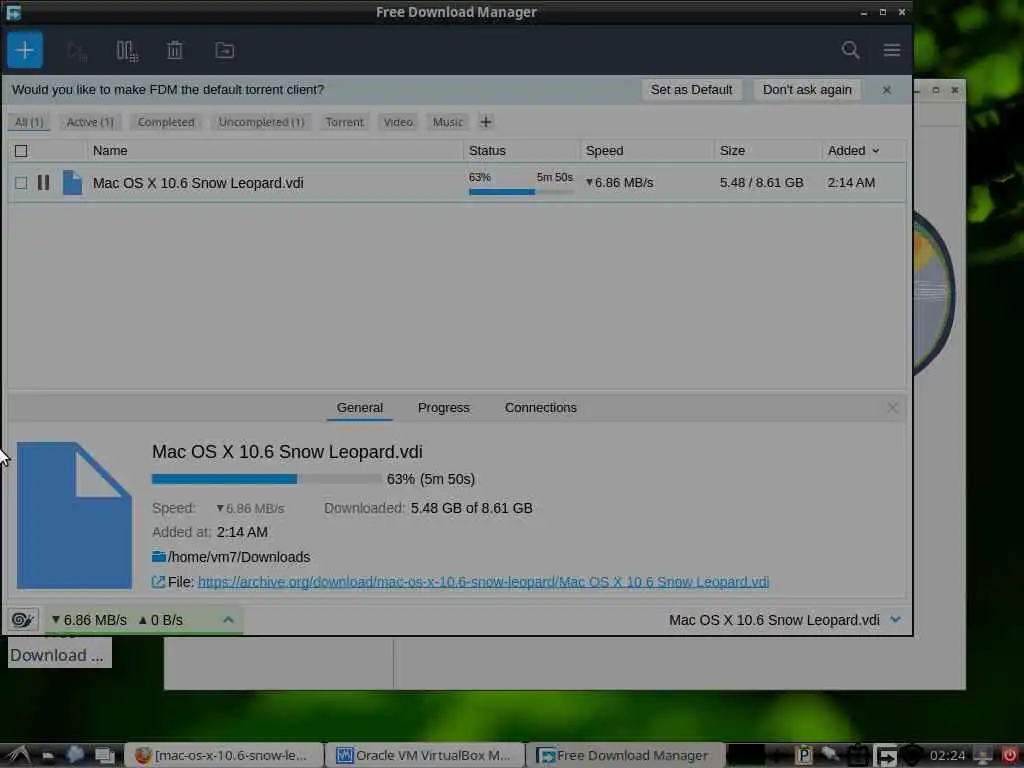Screen dimensions: 1024x768
Task: Sort by the Added column header
Action: click(854, 151)
